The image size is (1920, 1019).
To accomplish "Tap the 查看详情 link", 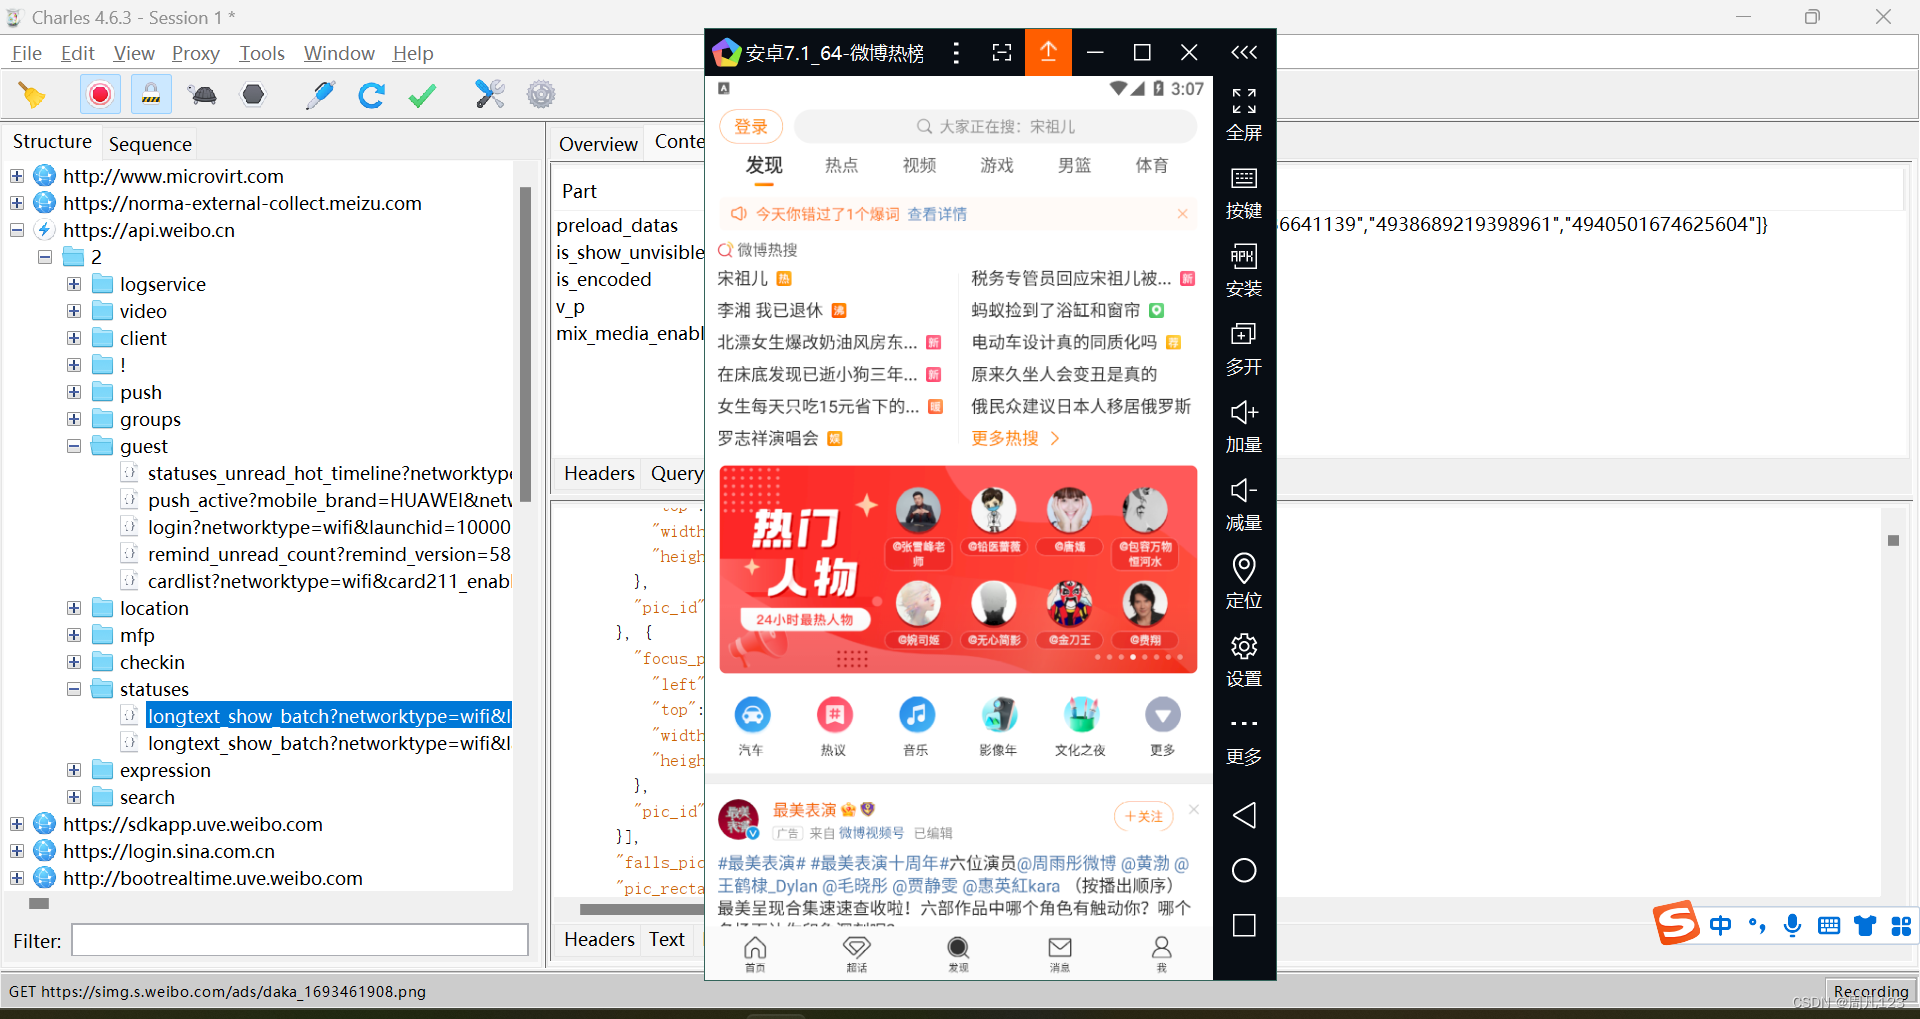I will (937, 214).
